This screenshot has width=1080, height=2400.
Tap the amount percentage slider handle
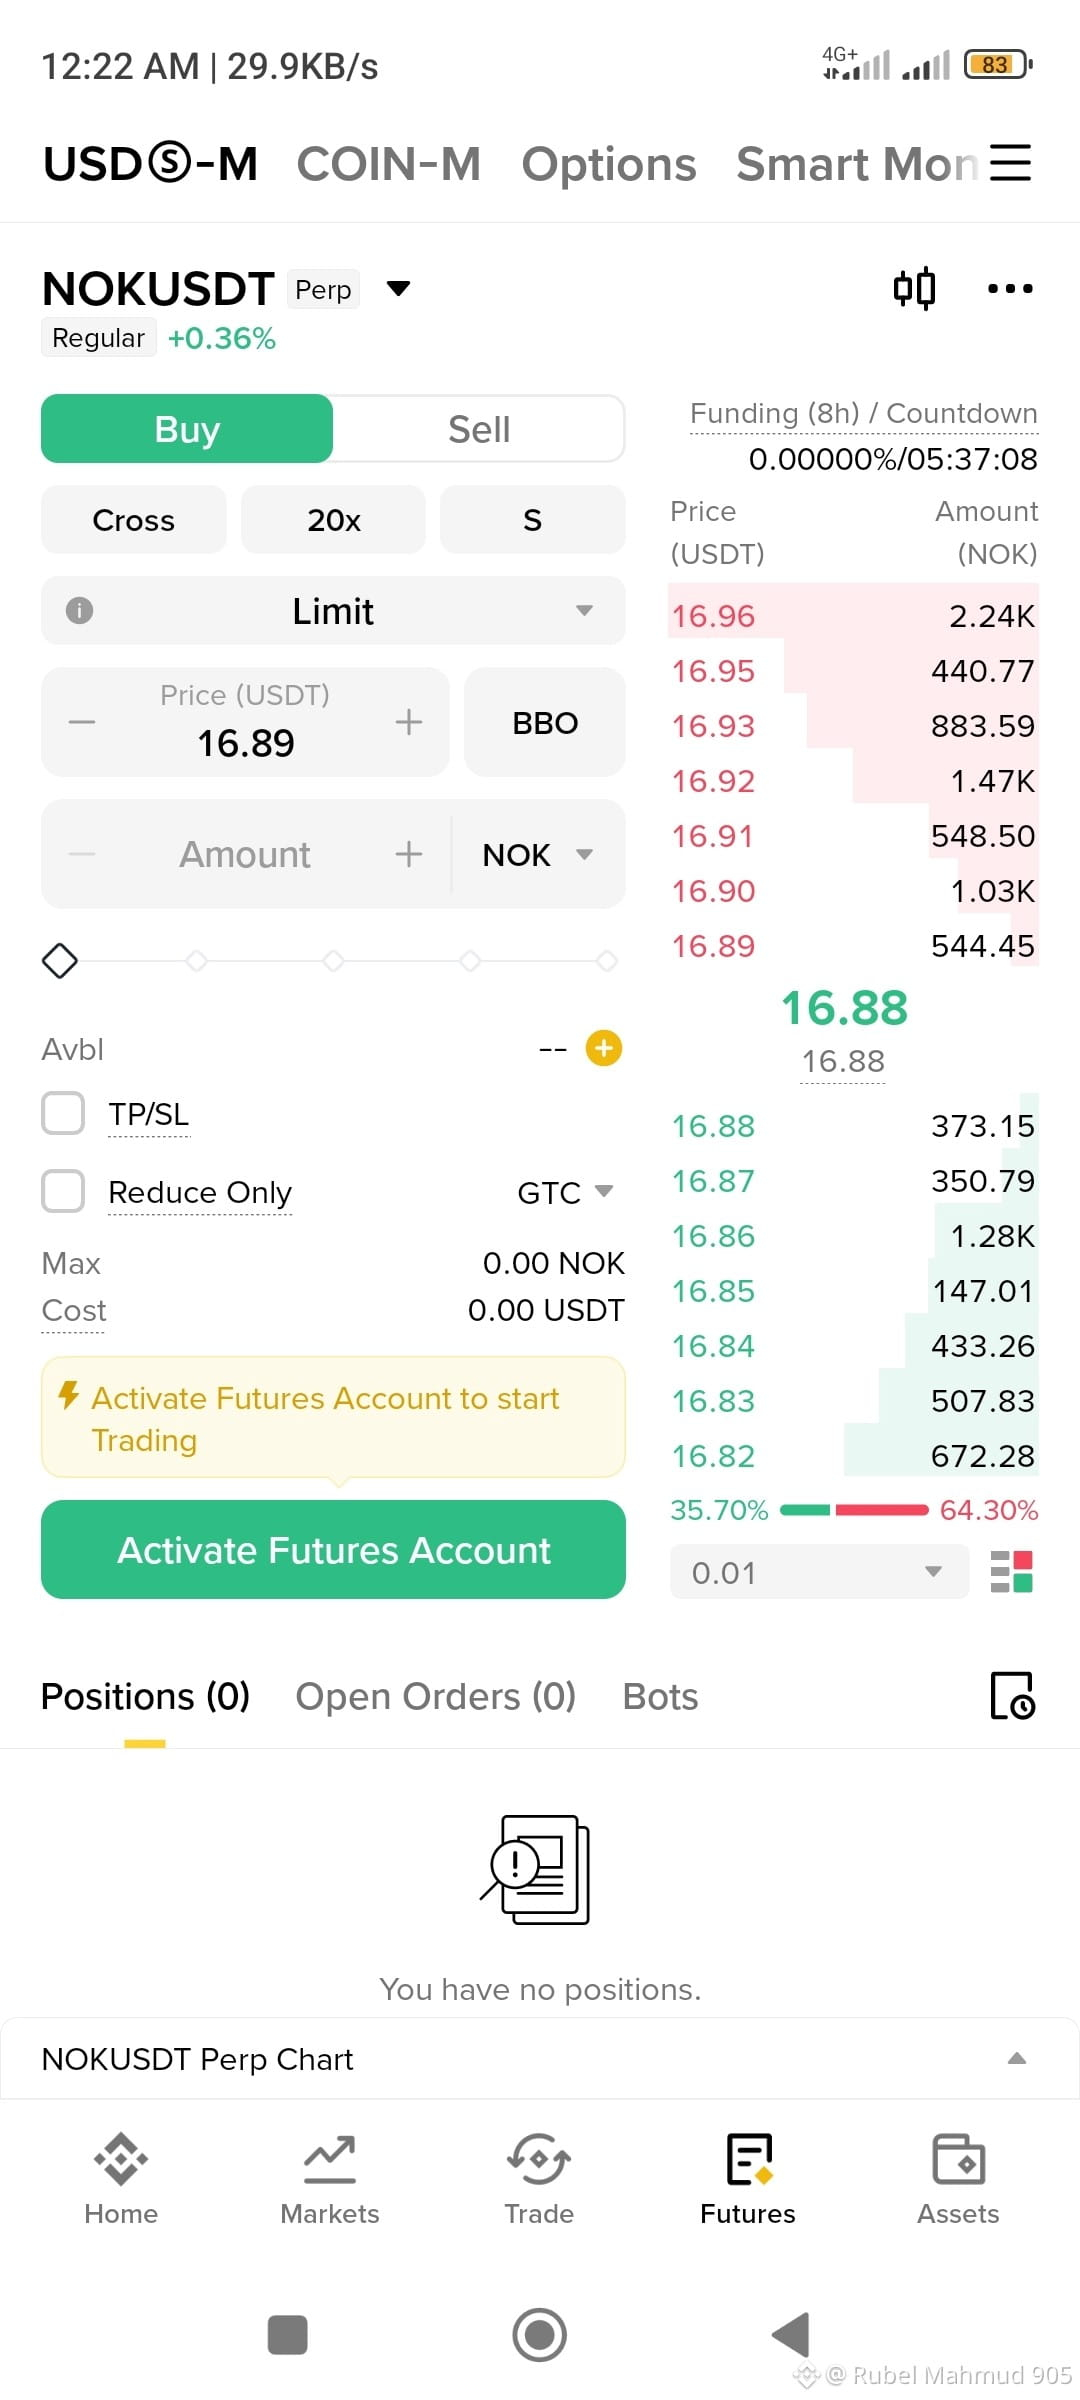60,961
